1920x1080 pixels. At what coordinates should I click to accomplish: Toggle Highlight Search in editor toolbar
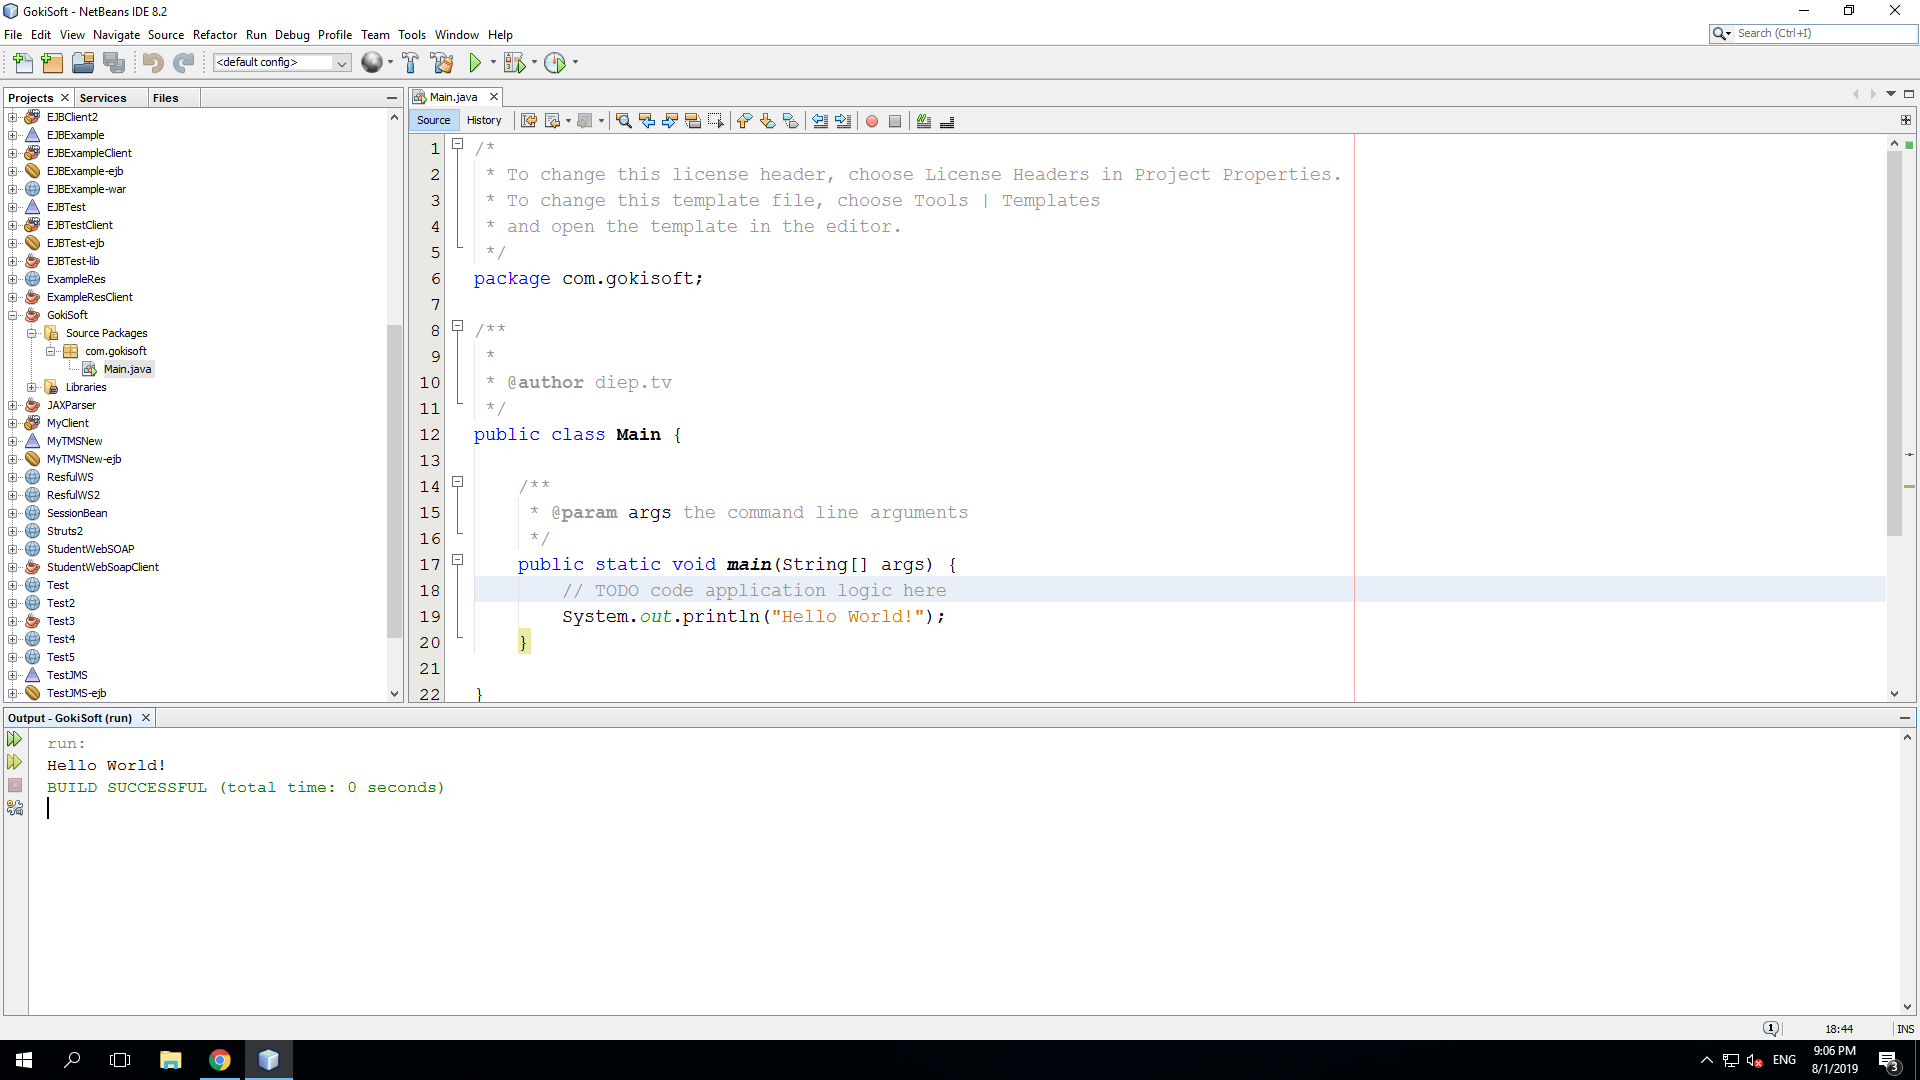tap(693, 121)
